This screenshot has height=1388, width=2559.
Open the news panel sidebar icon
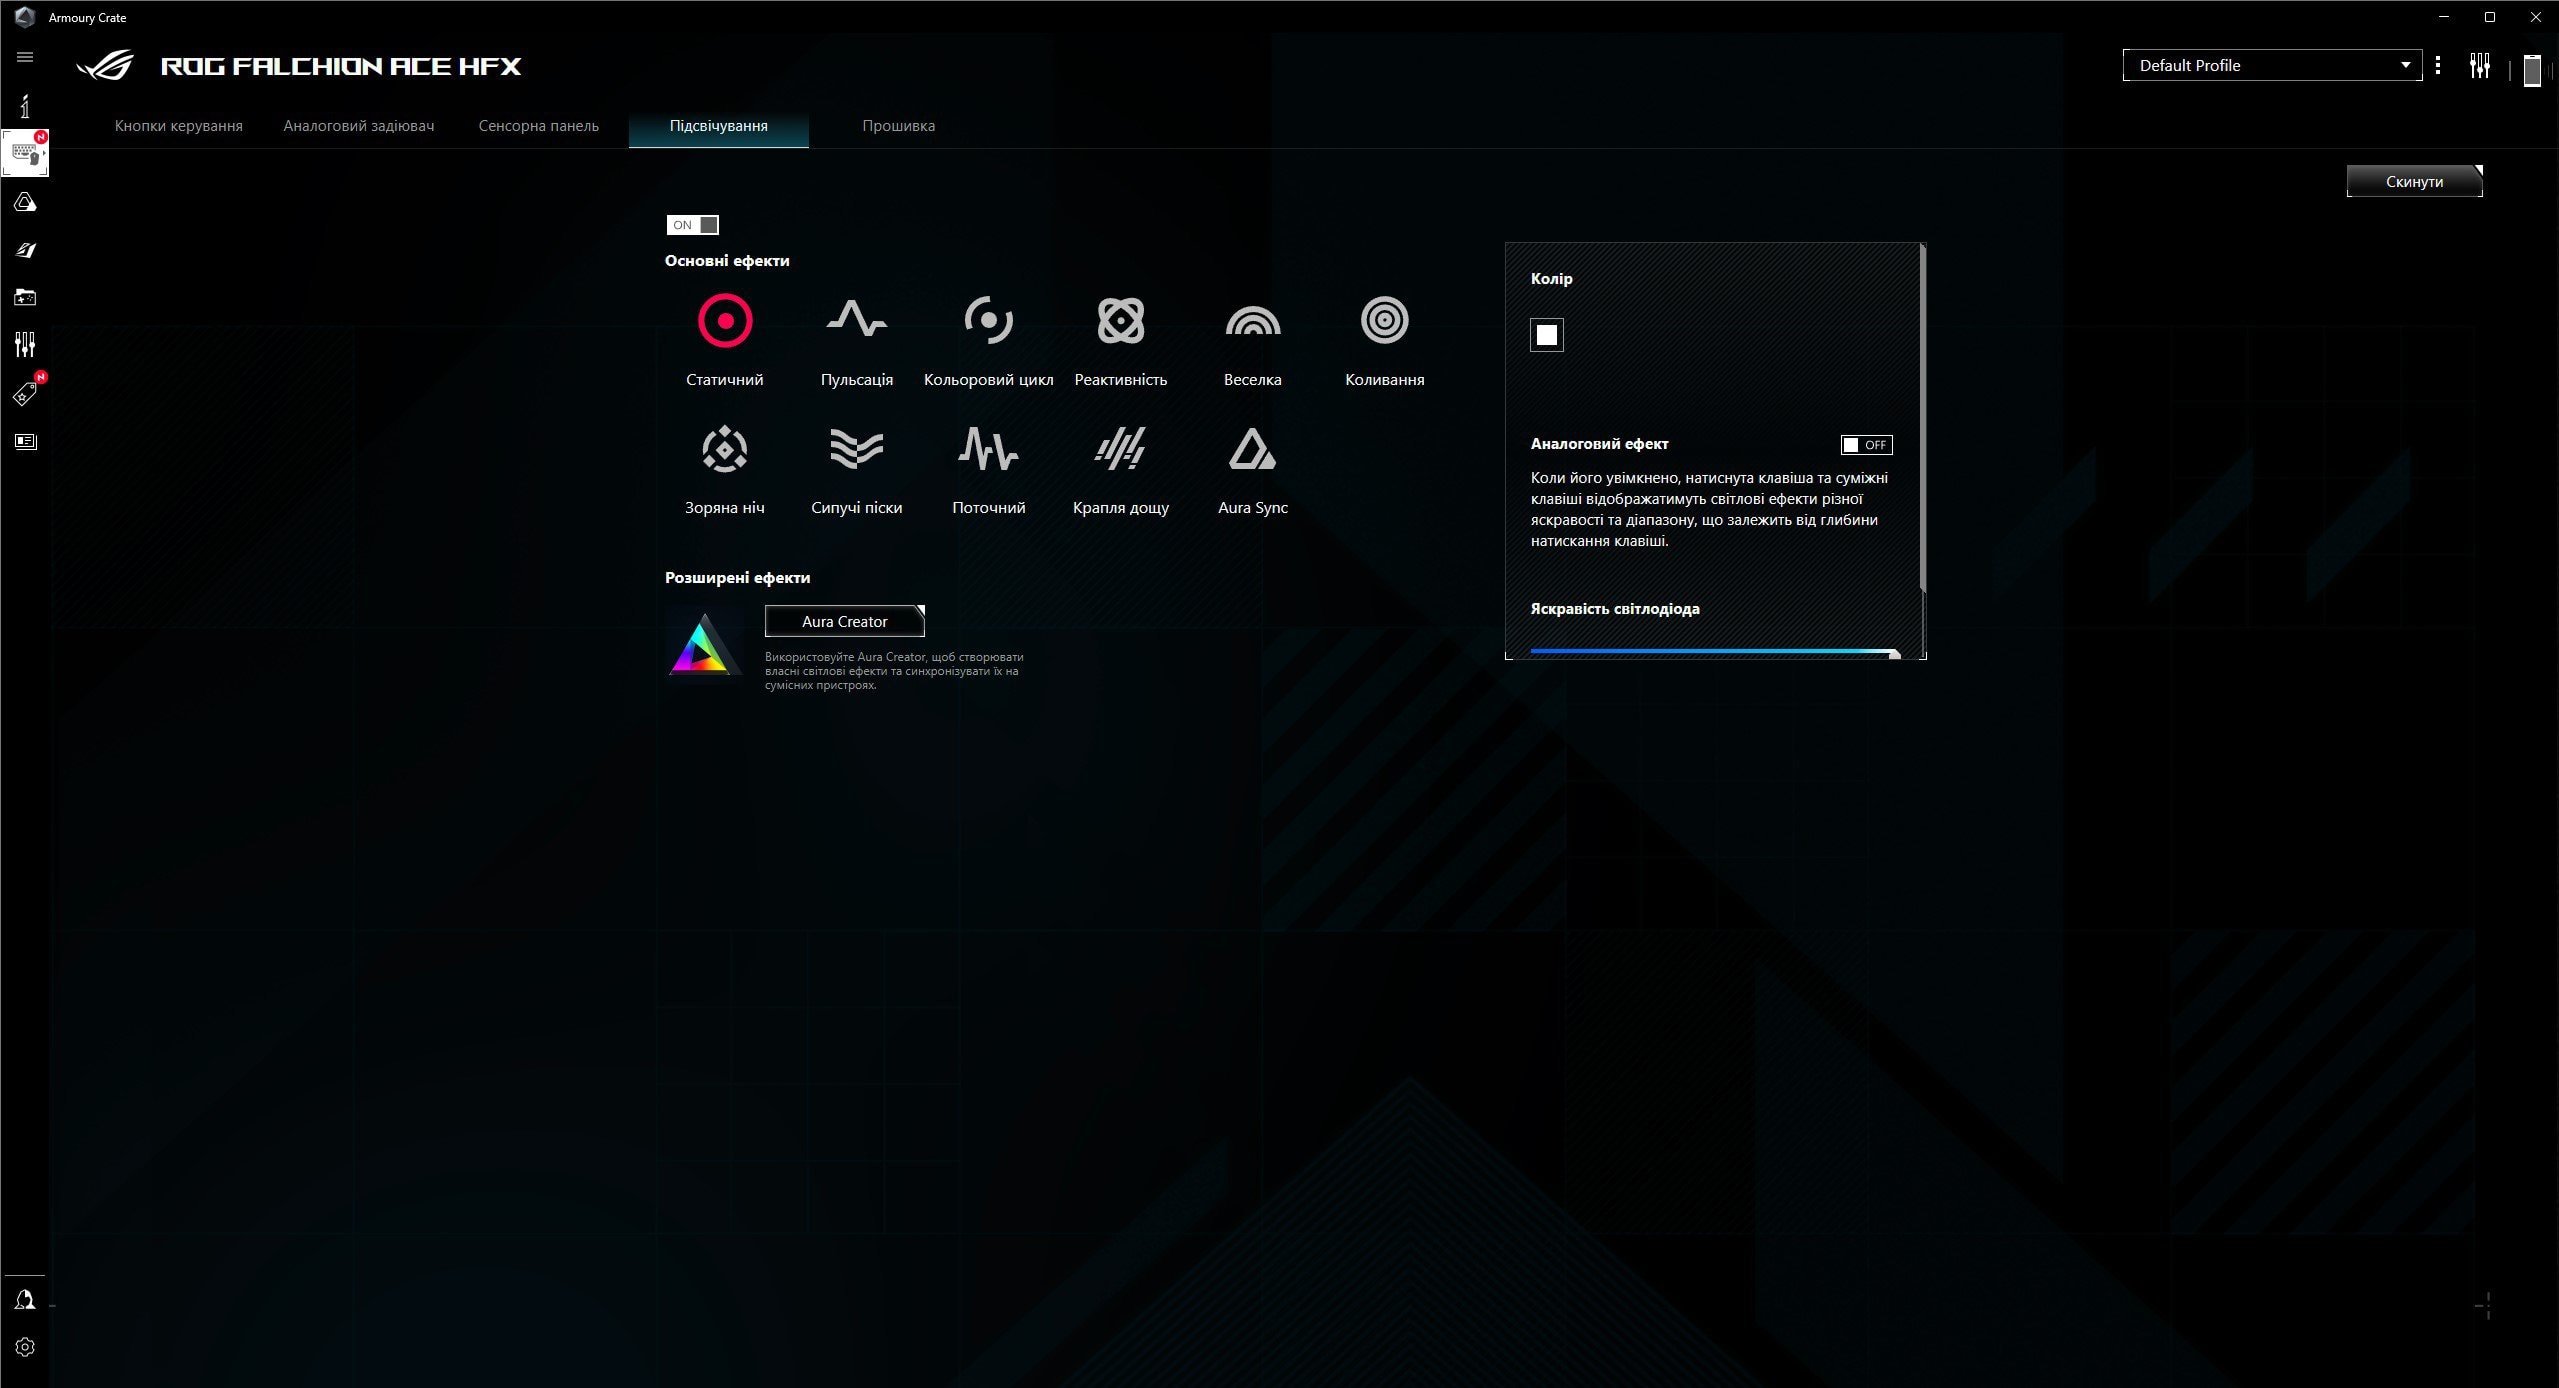tap(25, 441)
